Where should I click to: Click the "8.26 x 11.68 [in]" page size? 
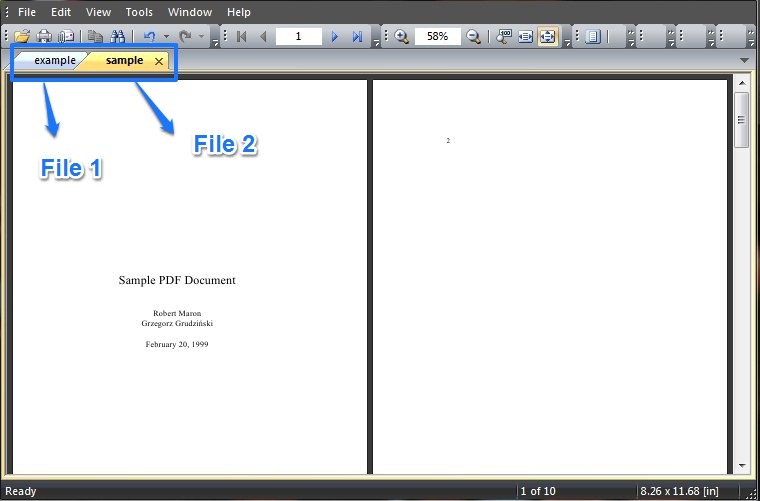pyautogui.click(x=680, y=491)
